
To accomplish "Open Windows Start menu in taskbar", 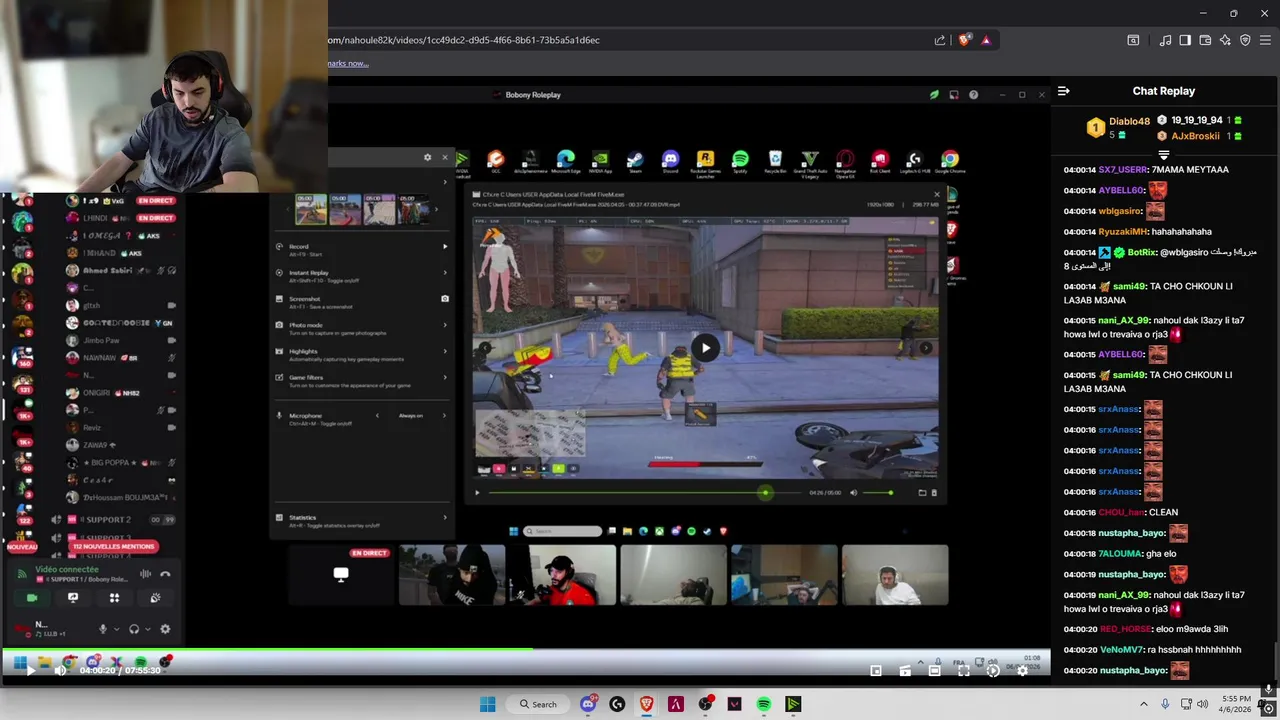I will click(487, 704).
